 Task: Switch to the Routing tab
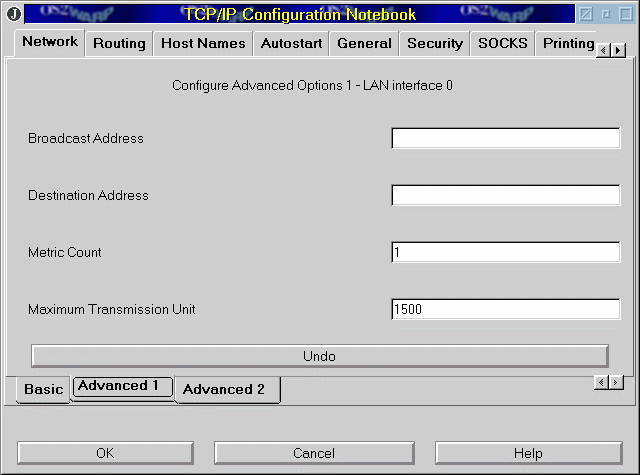(119, 43)
